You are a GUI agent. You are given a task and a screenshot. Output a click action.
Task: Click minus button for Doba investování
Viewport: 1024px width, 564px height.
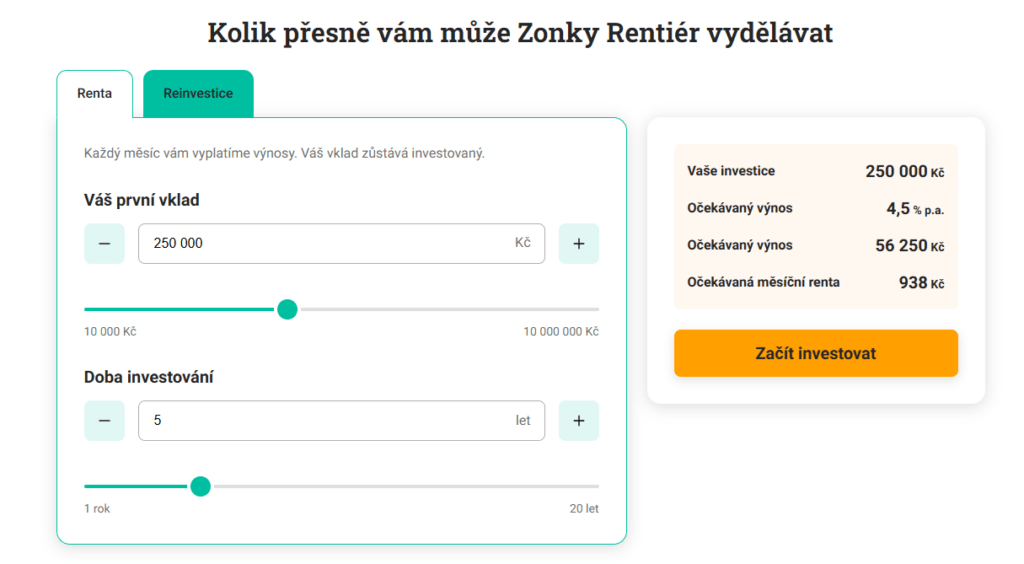click(104, 421)
